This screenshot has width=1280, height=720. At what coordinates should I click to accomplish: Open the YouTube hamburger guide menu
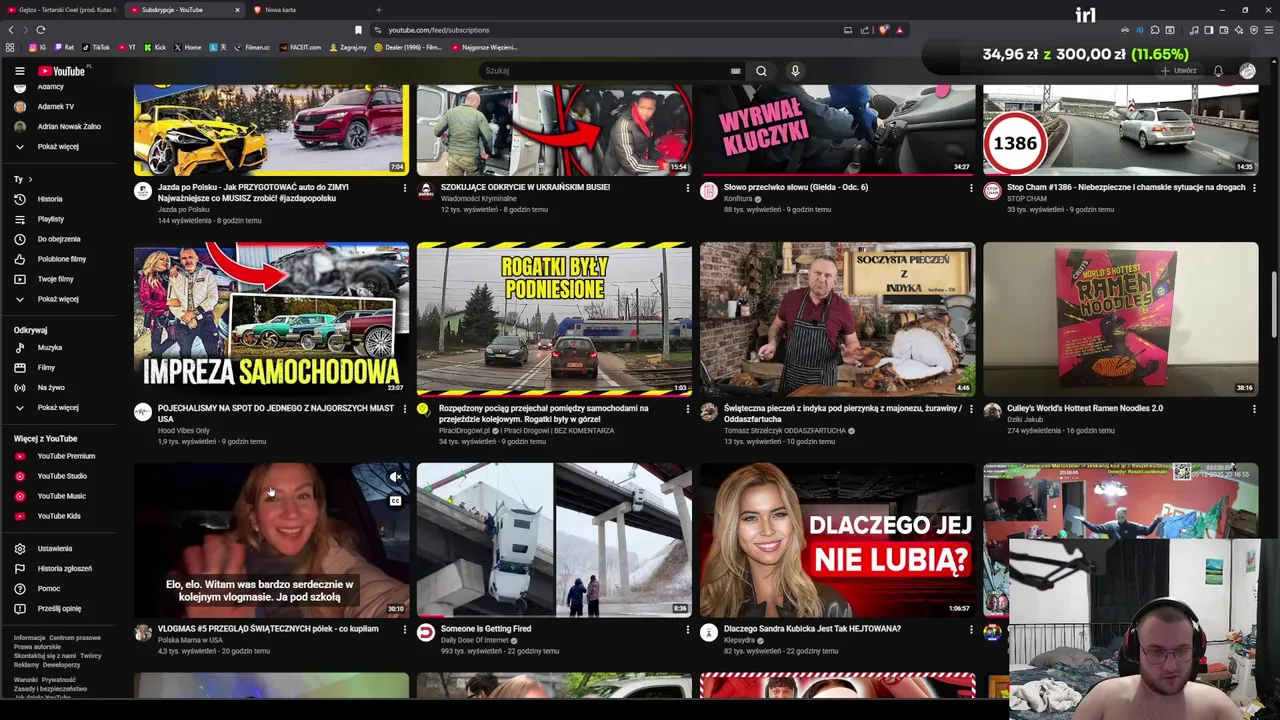[19, 71]
